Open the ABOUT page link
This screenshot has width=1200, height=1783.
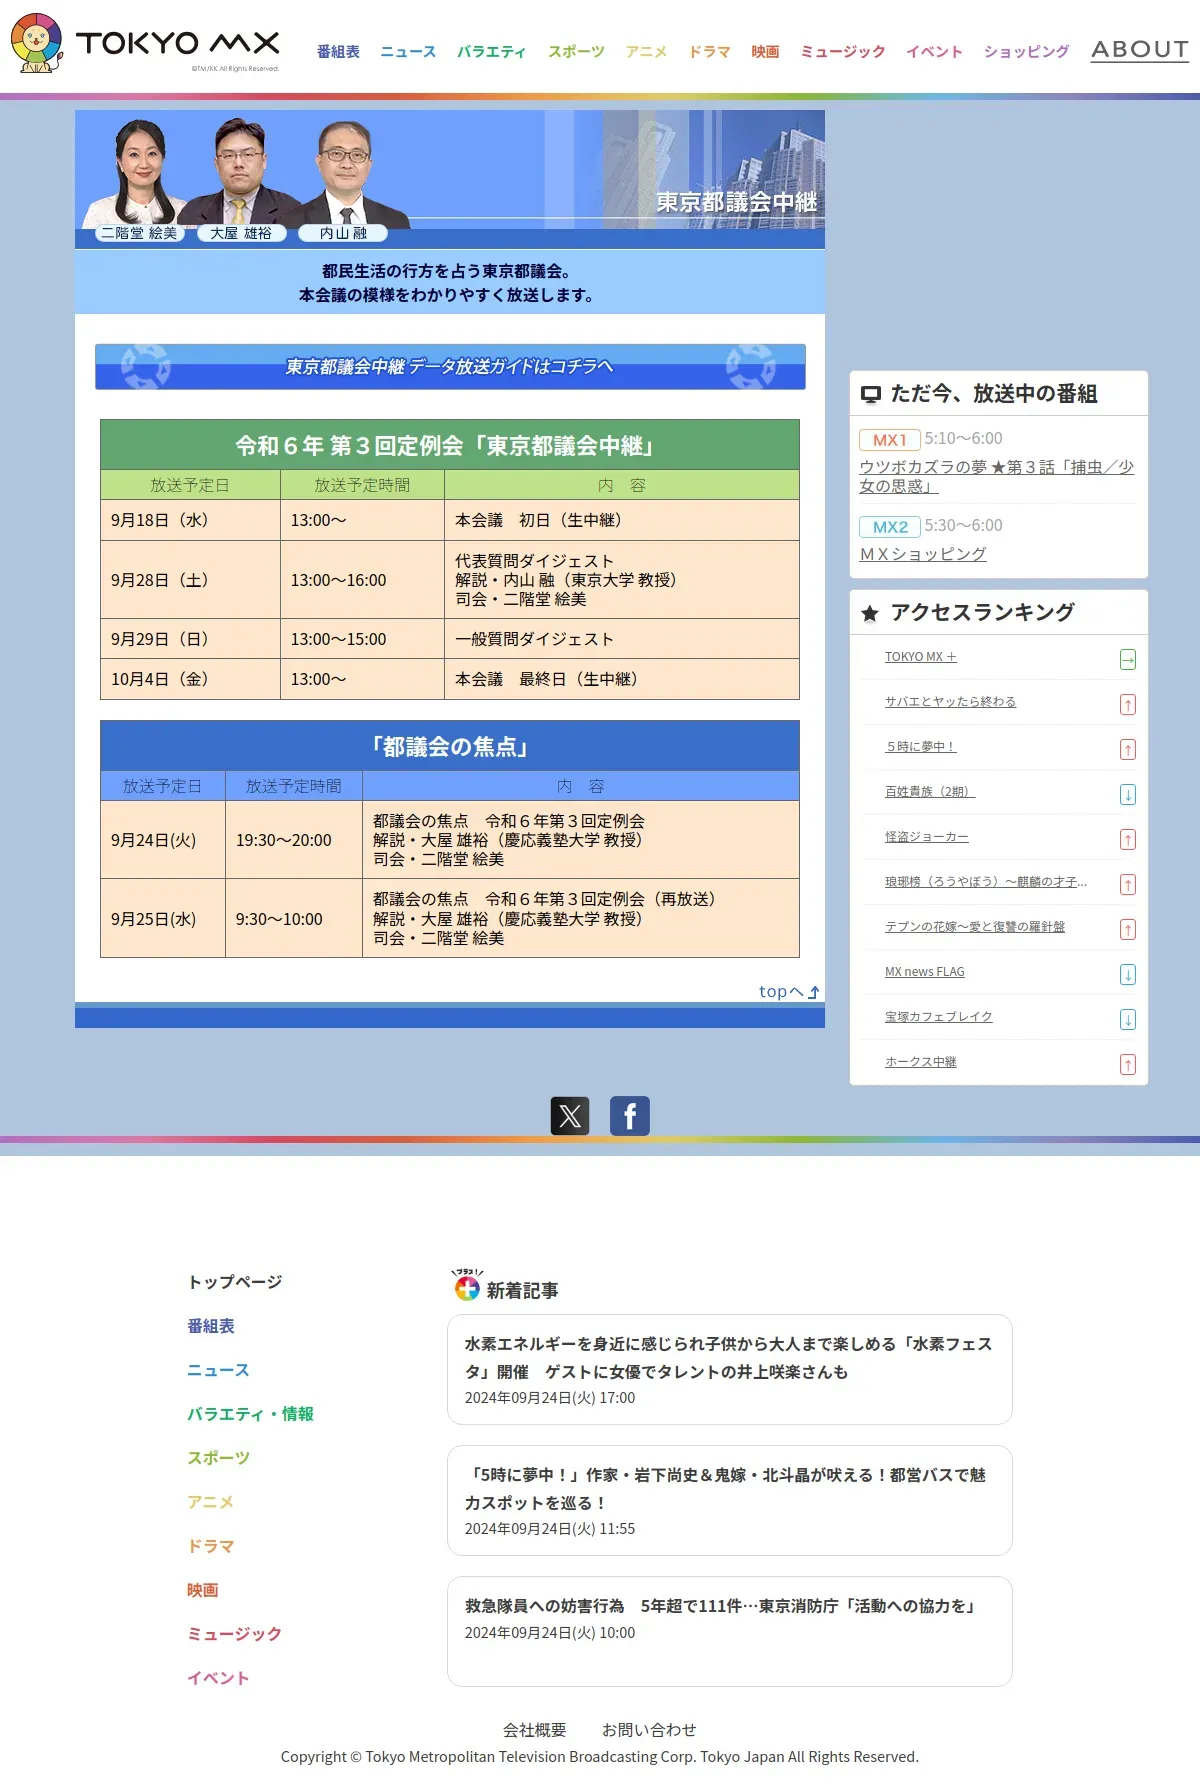[1140, 49]
